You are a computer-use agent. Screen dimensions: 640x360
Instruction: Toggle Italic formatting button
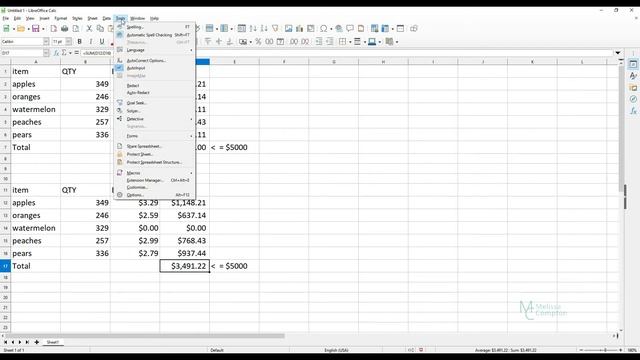click(x=91, y=42)
